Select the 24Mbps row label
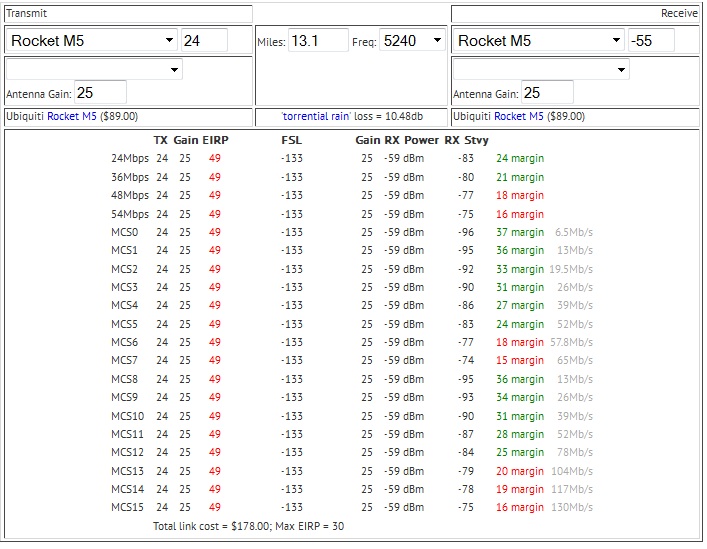 (x=130, y=158)
